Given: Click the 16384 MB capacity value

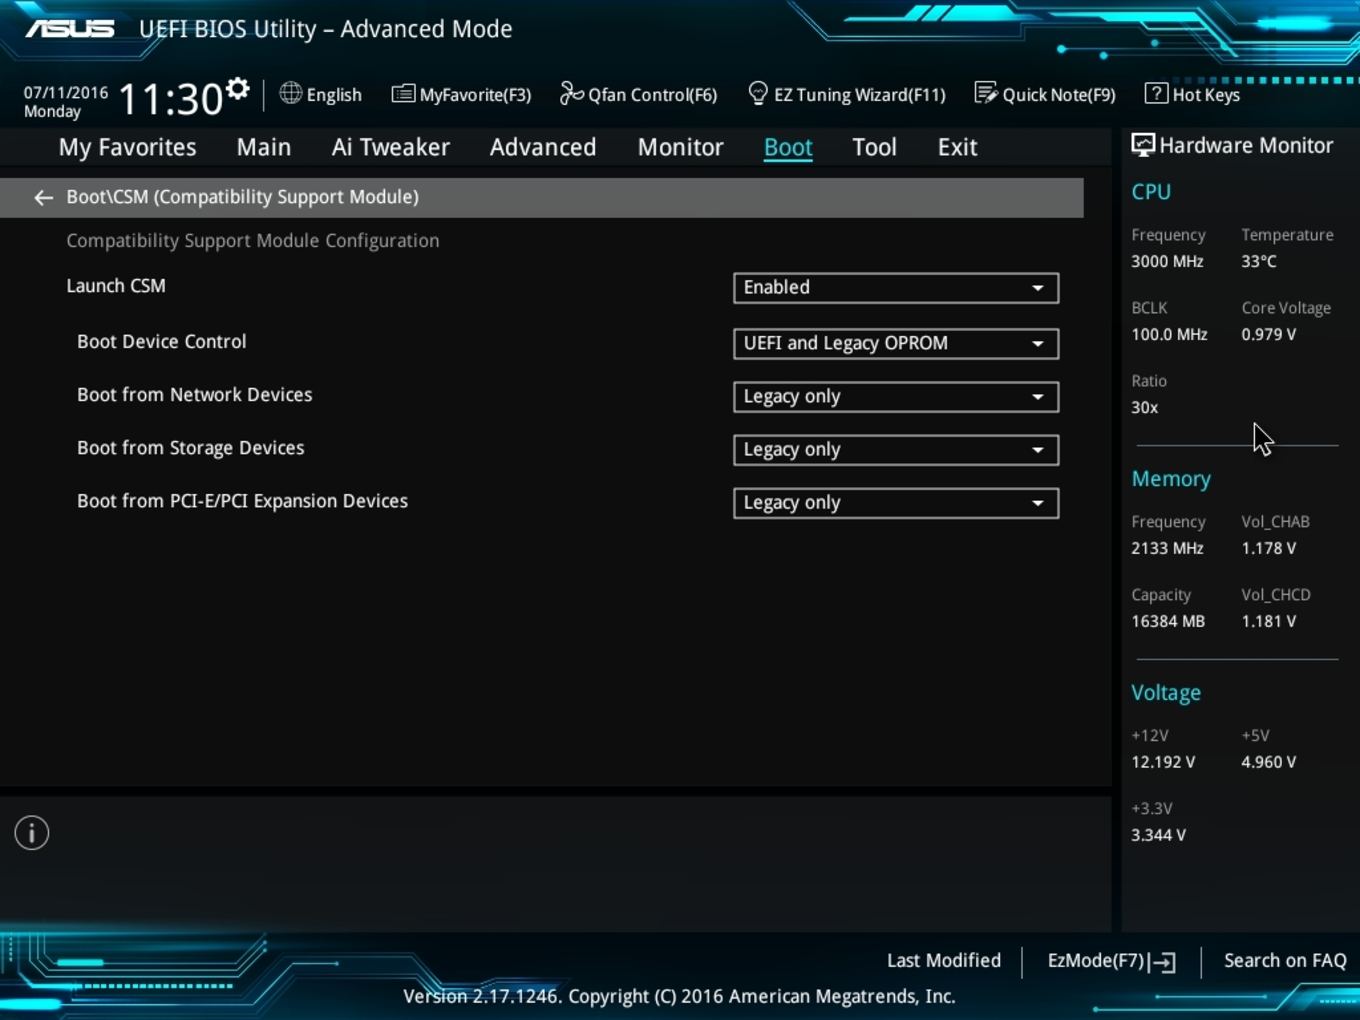Looking at the screenshot, I should pyautogui.click(x=1168, y=621).
